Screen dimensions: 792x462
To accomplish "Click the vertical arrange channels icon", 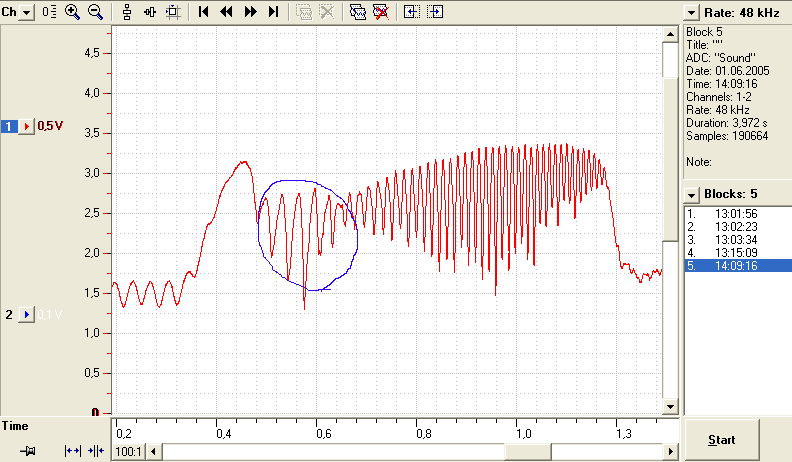I will tap(127, 12).
